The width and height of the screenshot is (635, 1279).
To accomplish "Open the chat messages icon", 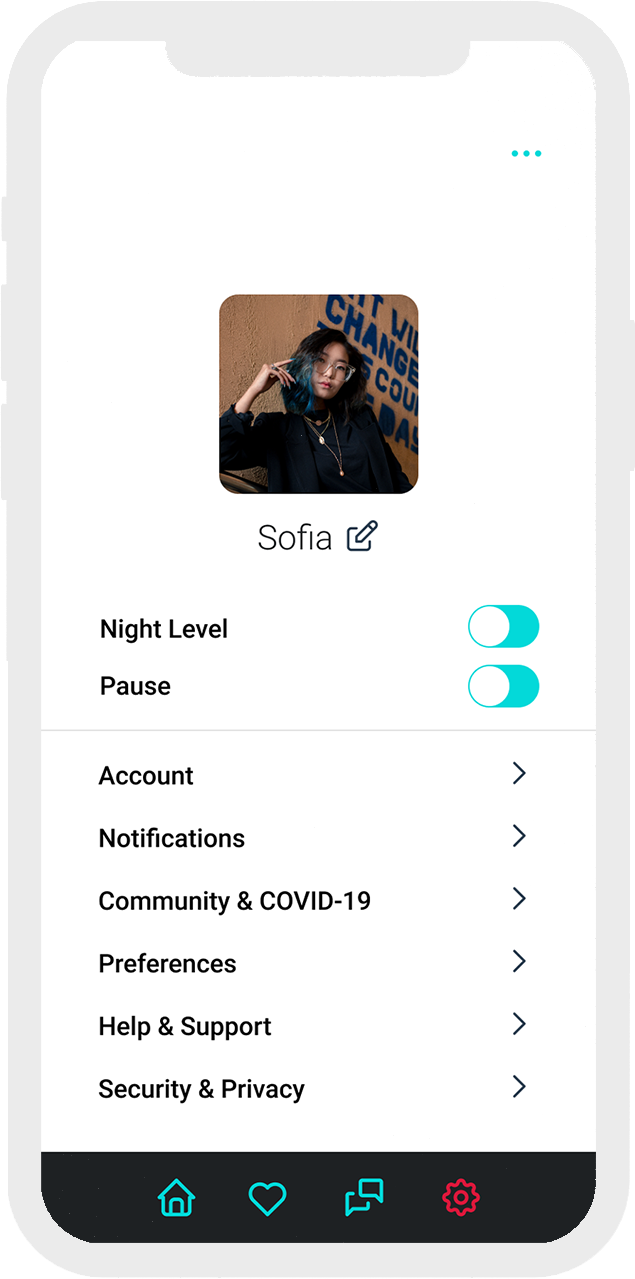I will [364, 1197].
